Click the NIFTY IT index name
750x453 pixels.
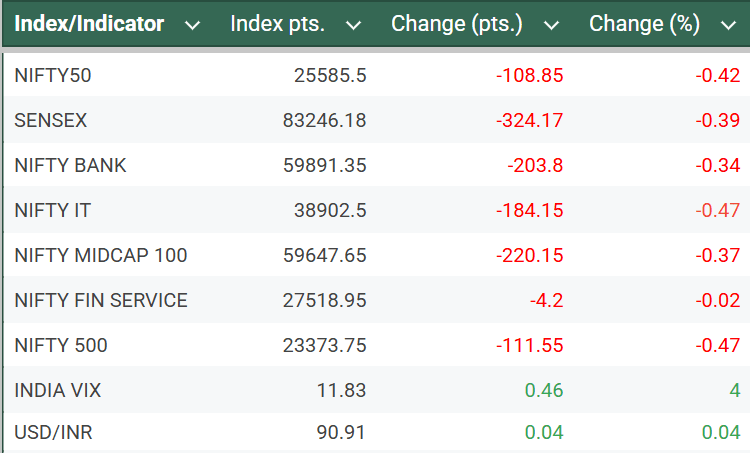(x=55, y=210)
